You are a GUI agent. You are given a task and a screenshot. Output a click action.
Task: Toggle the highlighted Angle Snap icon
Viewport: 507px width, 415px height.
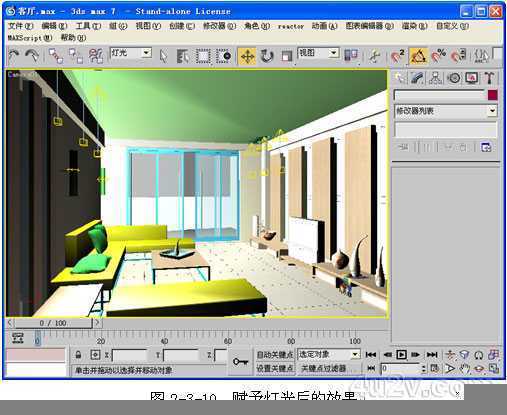[418, 56]
